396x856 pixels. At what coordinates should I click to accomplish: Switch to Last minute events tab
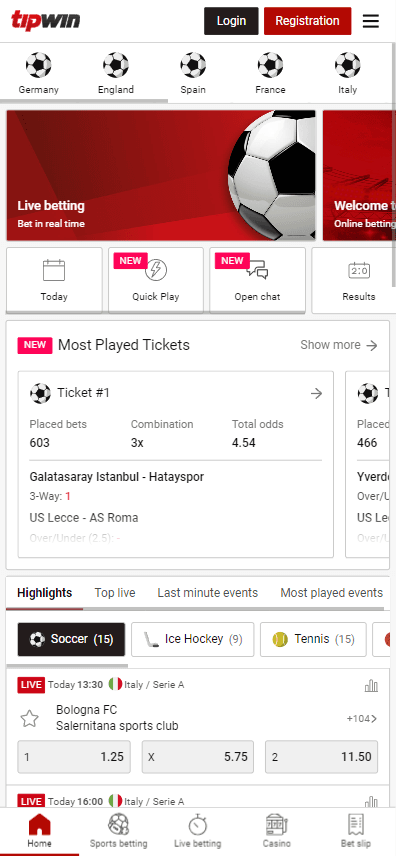[x=208, y=593]
